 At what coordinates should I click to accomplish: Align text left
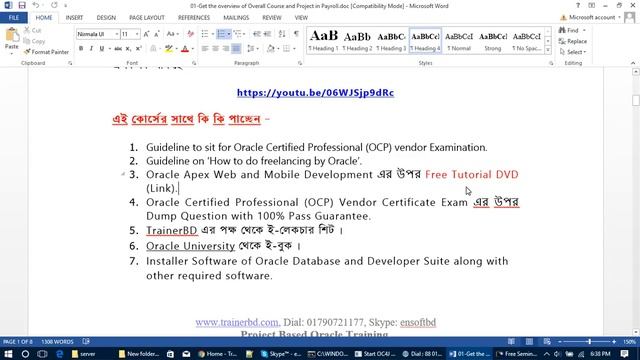(x=205, y=49)
